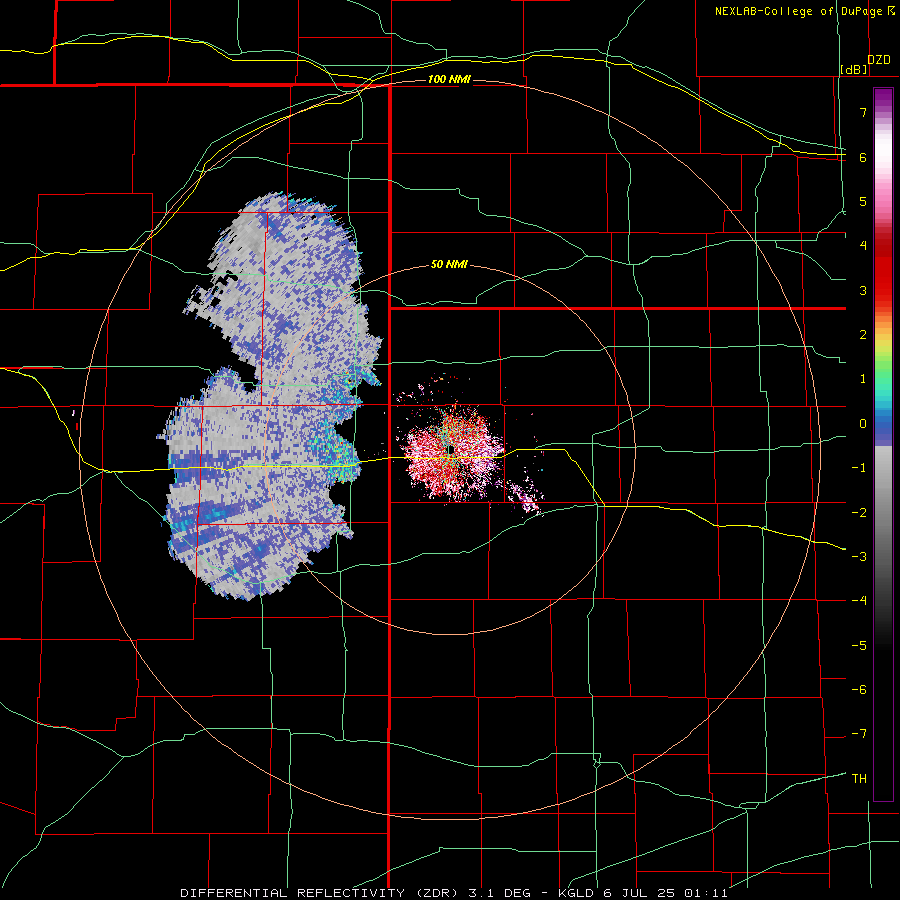Click the -3 value on the color scale
900x900 pixels.
[859, 557]
